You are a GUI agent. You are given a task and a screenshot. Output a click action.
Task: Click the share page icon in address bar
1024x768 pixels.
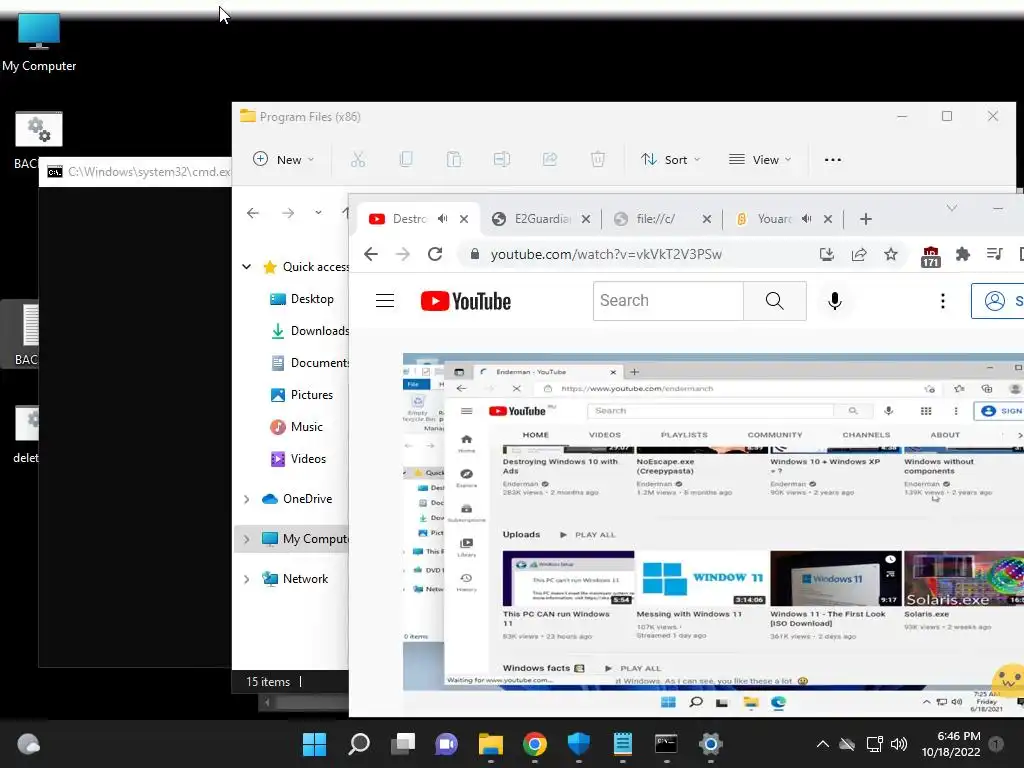click(859, 254)
